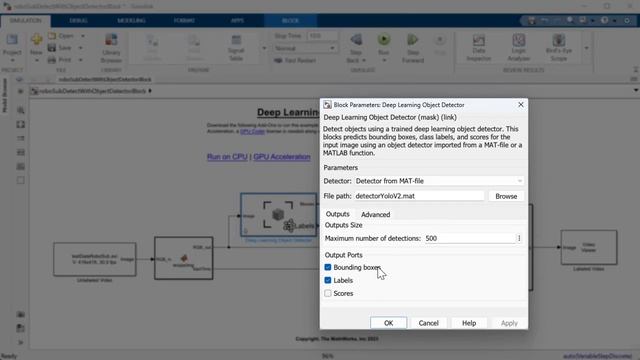Open the Bird's-Eye Scope

click(558, 47)
